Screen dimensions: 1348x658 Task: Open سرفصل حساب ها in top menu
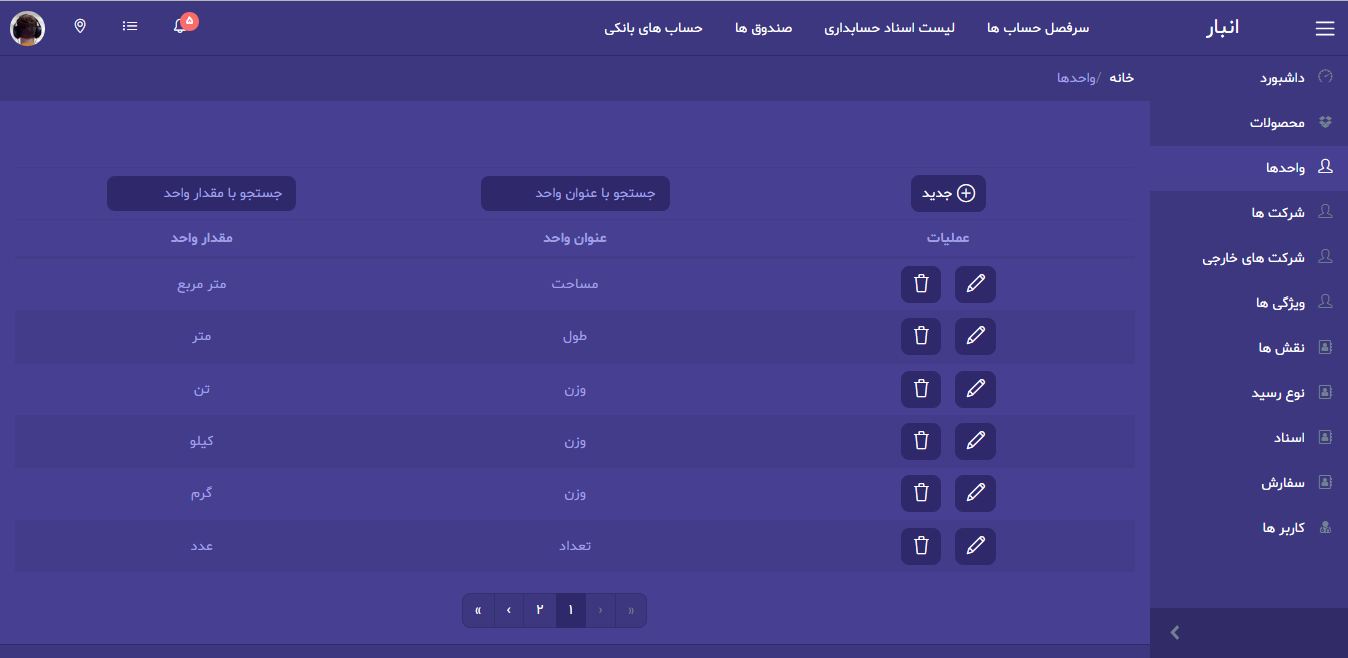pos(1038,28)
